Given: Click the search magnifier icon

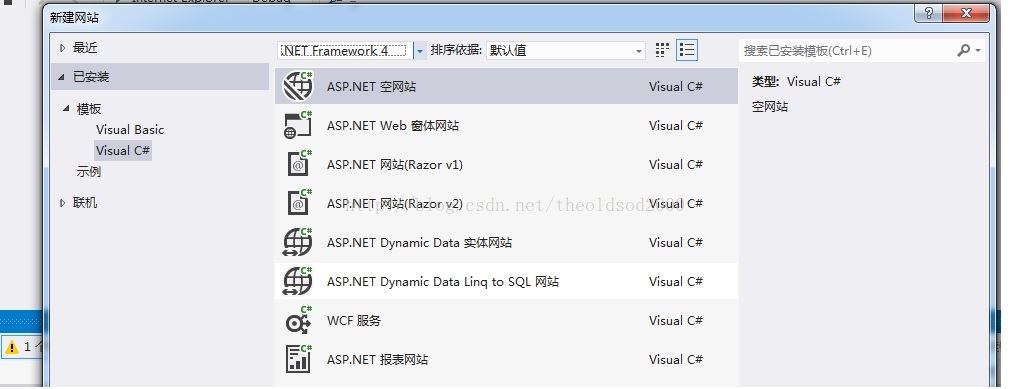Looking at the screenshot, I should (x=964, y=50).
